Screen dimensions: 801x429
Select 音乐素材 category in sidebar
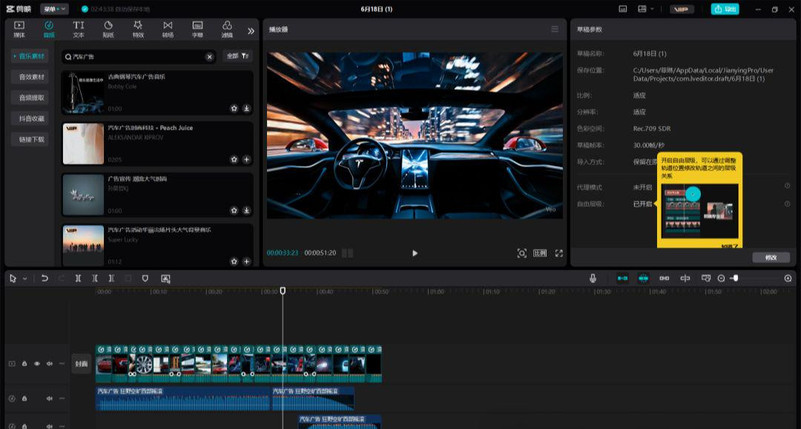(30, 56)
